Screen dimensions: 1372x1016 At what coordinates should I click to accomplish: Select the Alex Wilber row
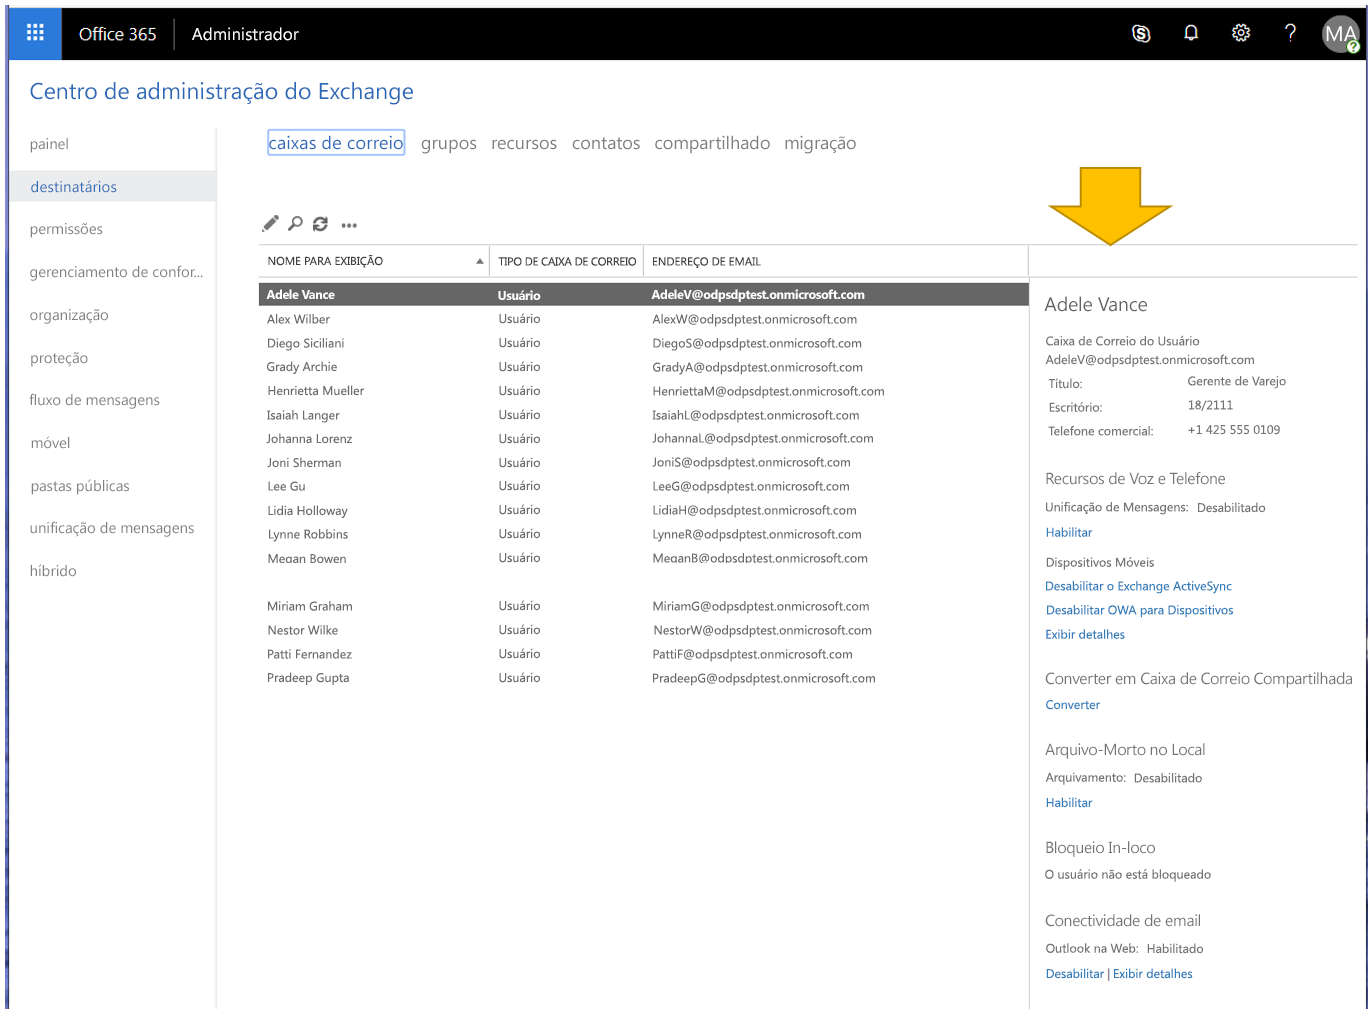point(644,319)
